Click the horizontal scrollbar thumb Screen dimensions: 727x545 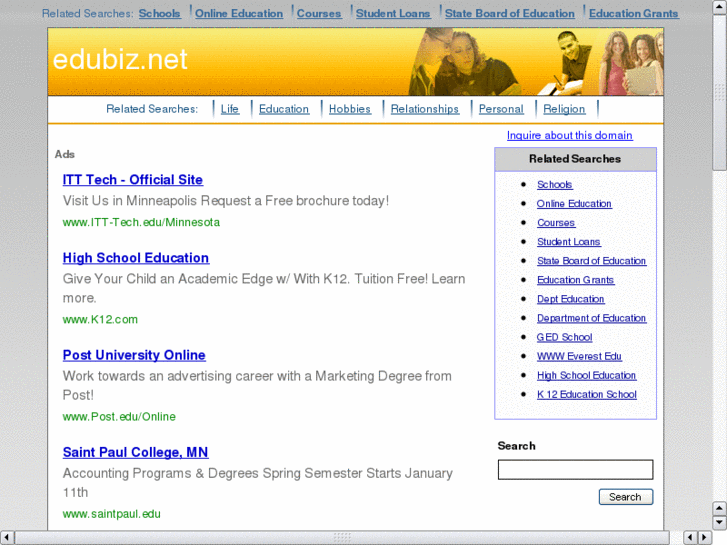[342, 538]
